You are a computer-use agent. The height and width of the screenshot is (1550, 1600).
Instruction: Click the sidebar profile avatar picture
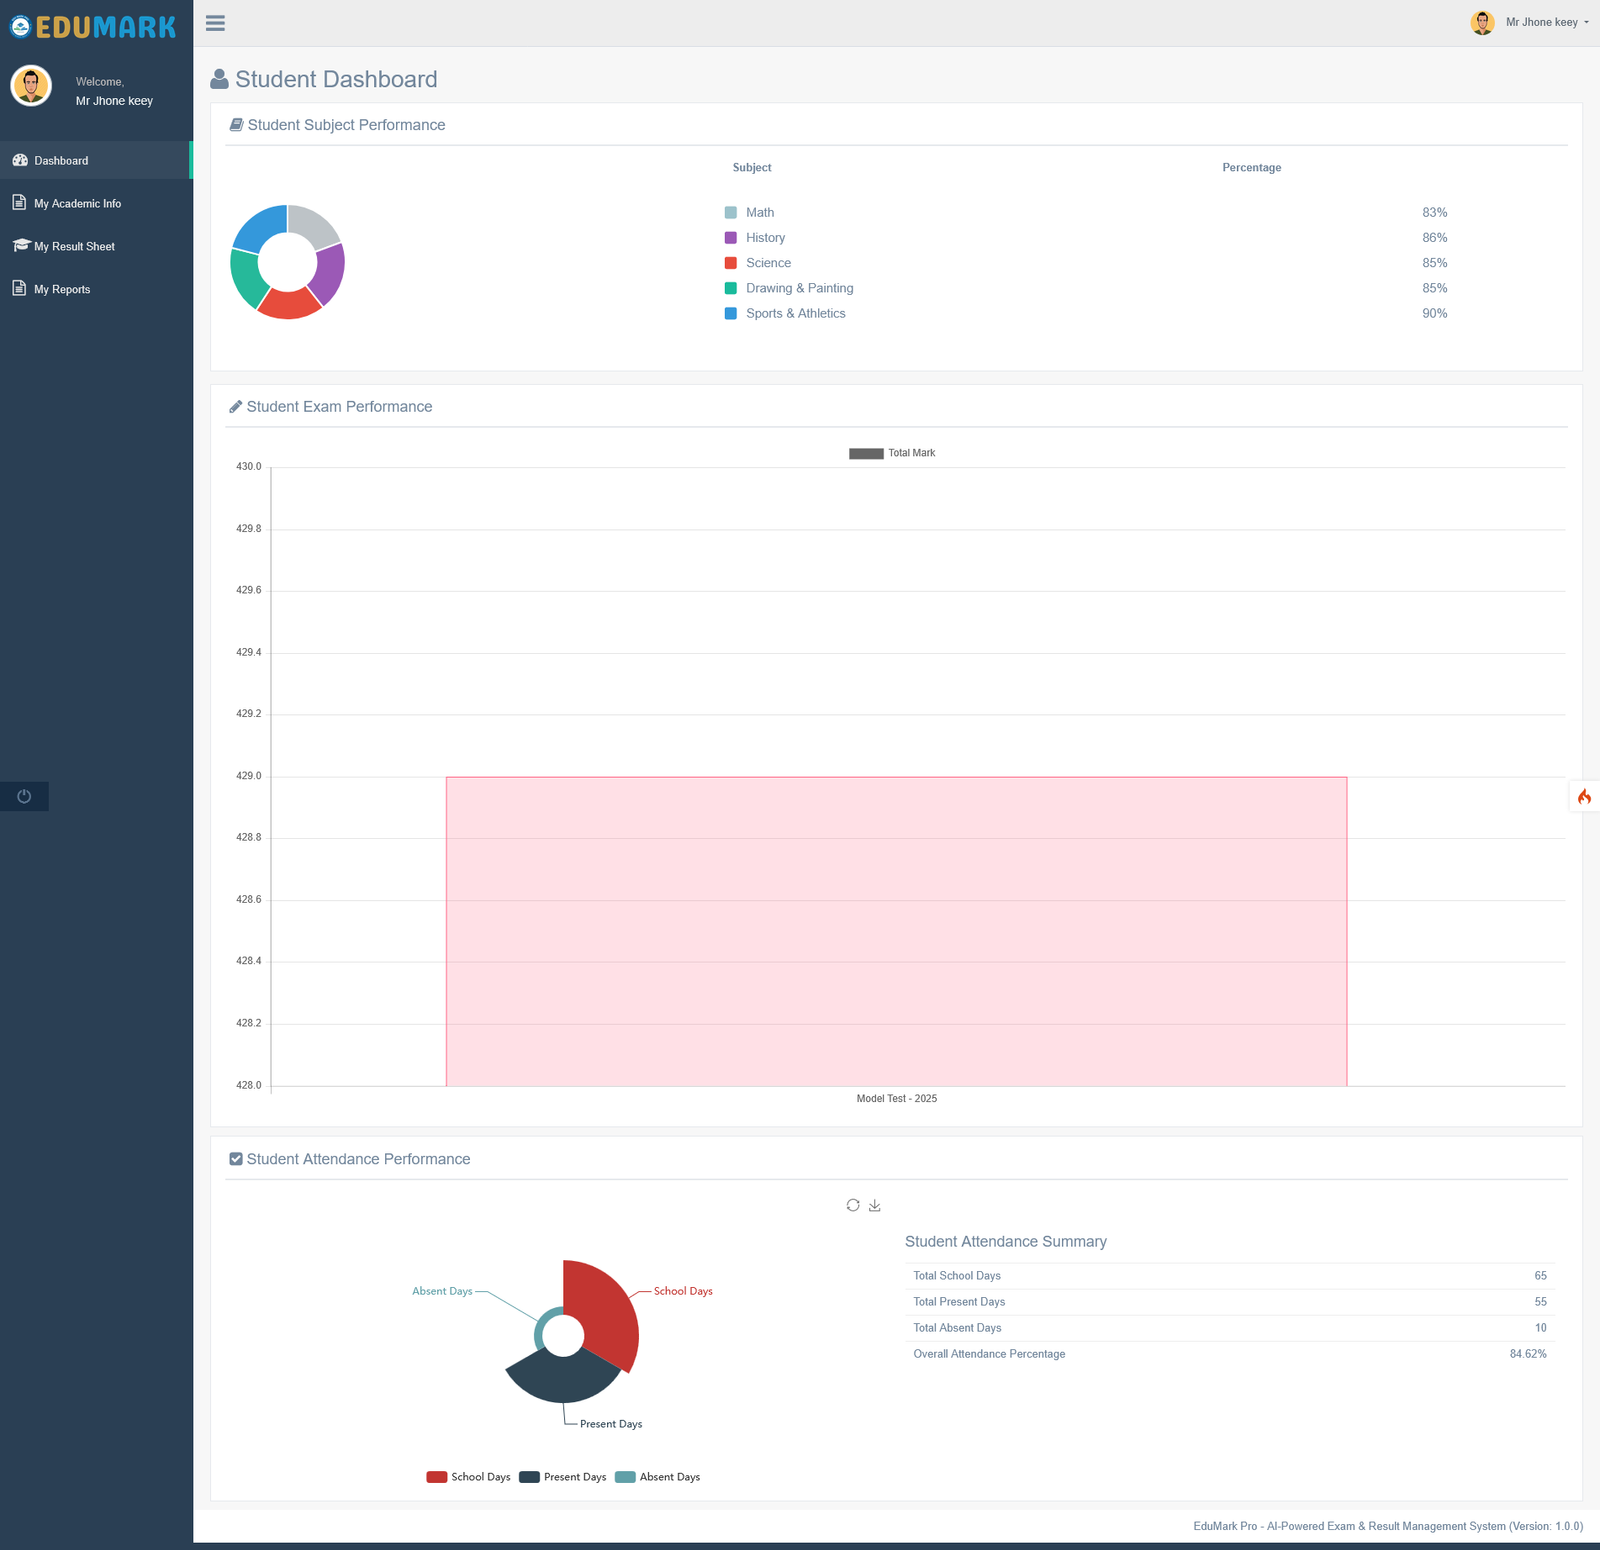(x=31, y=86)
